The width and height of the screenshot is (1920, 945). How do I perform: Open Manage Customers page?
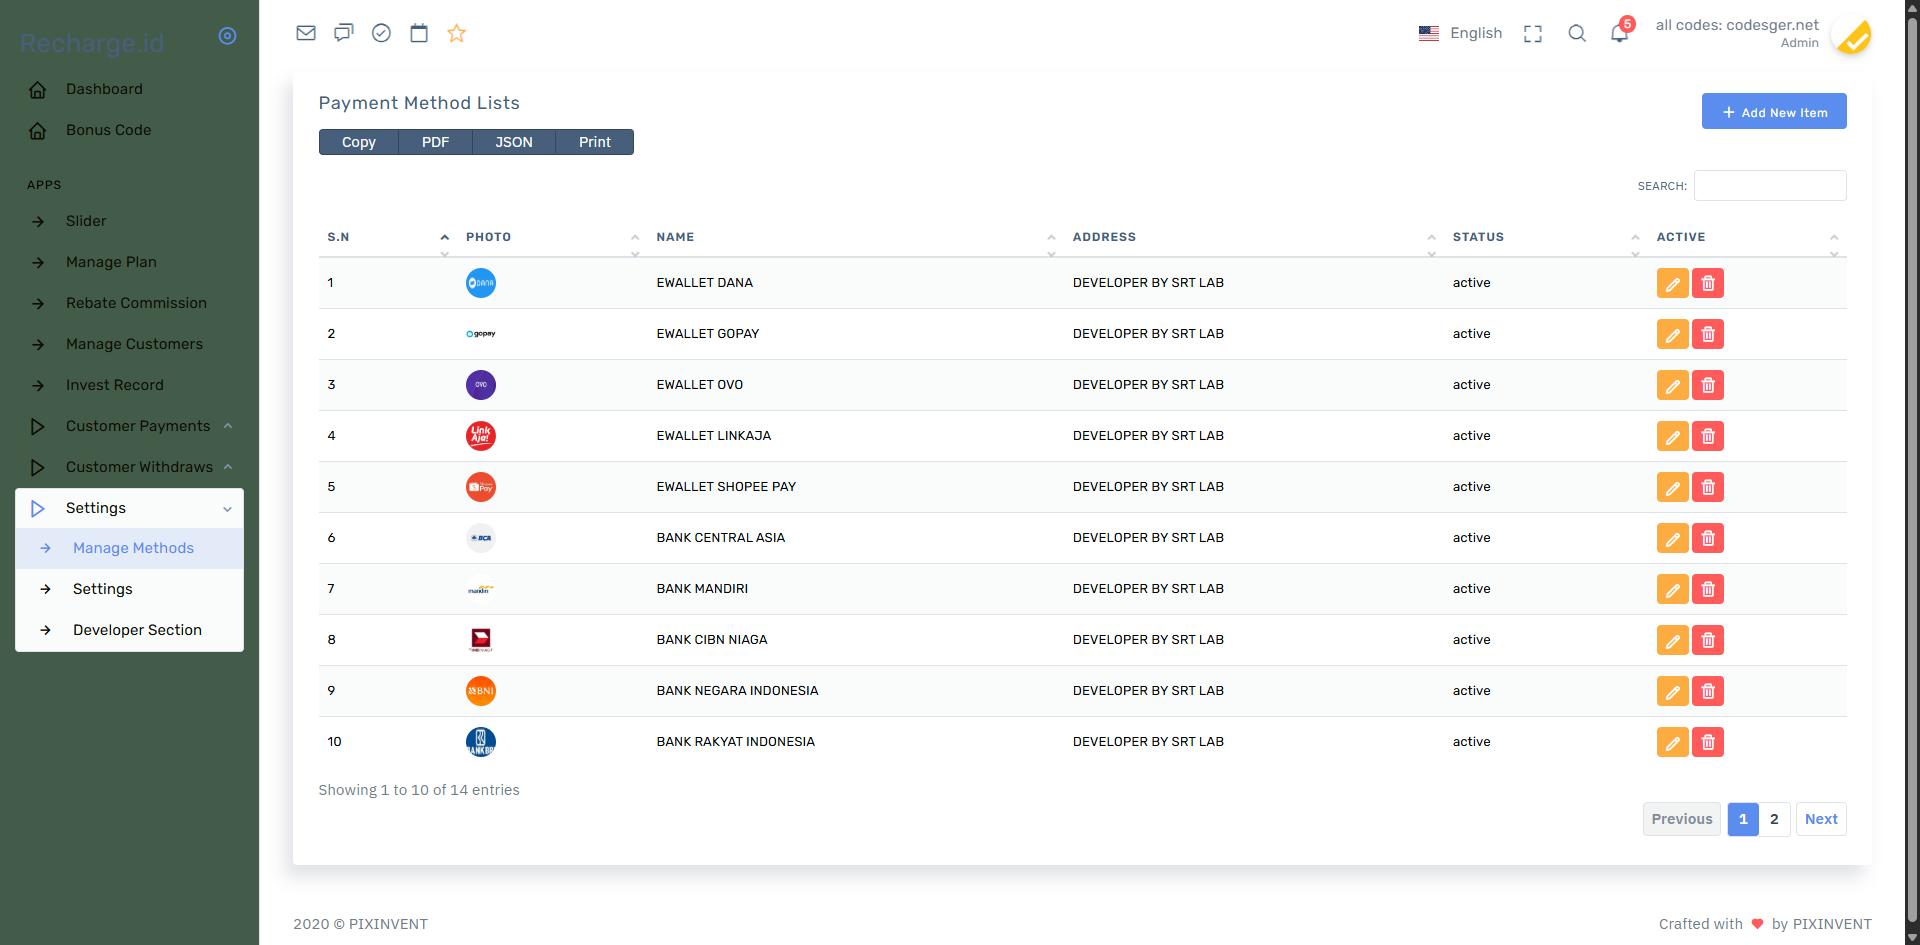[x=130, y=344]
